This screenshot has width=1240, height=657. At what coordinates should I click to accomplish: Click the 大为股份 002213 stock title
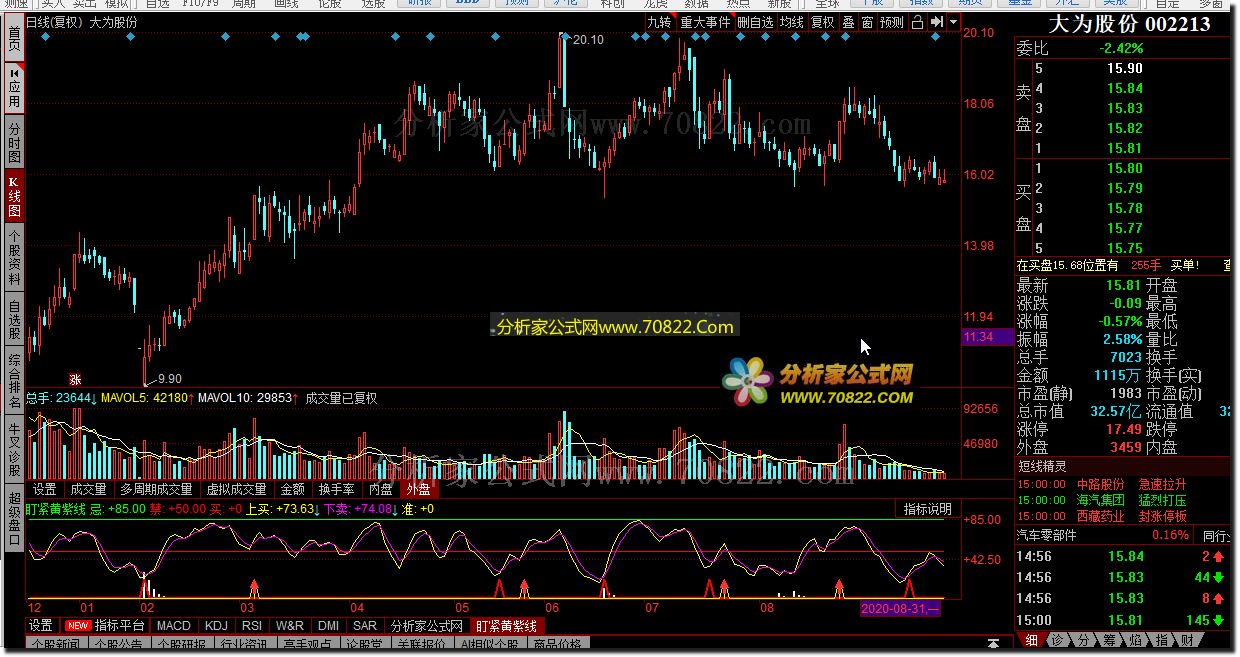point(1128,25)
